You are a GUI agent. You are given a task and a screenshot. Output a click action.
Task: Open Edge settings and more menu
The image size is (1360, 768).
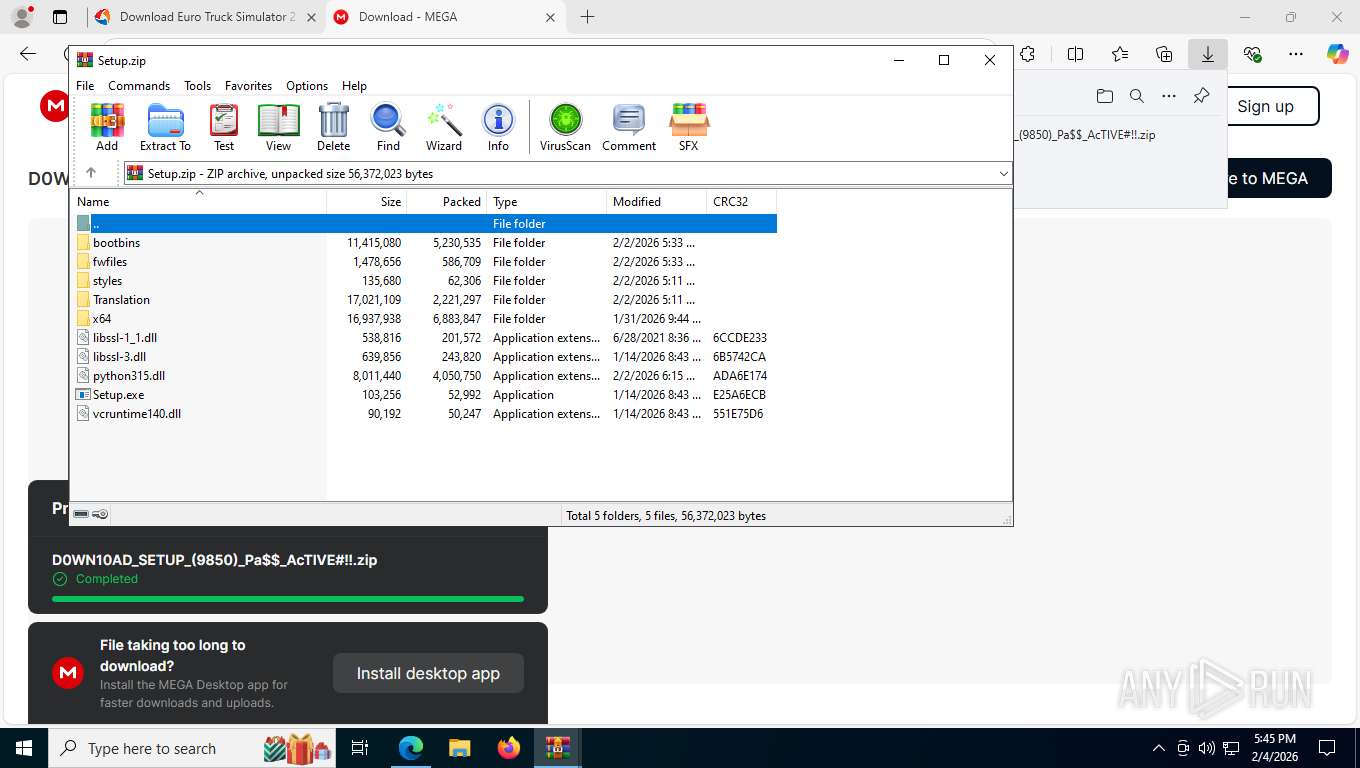coord(1296,54)
